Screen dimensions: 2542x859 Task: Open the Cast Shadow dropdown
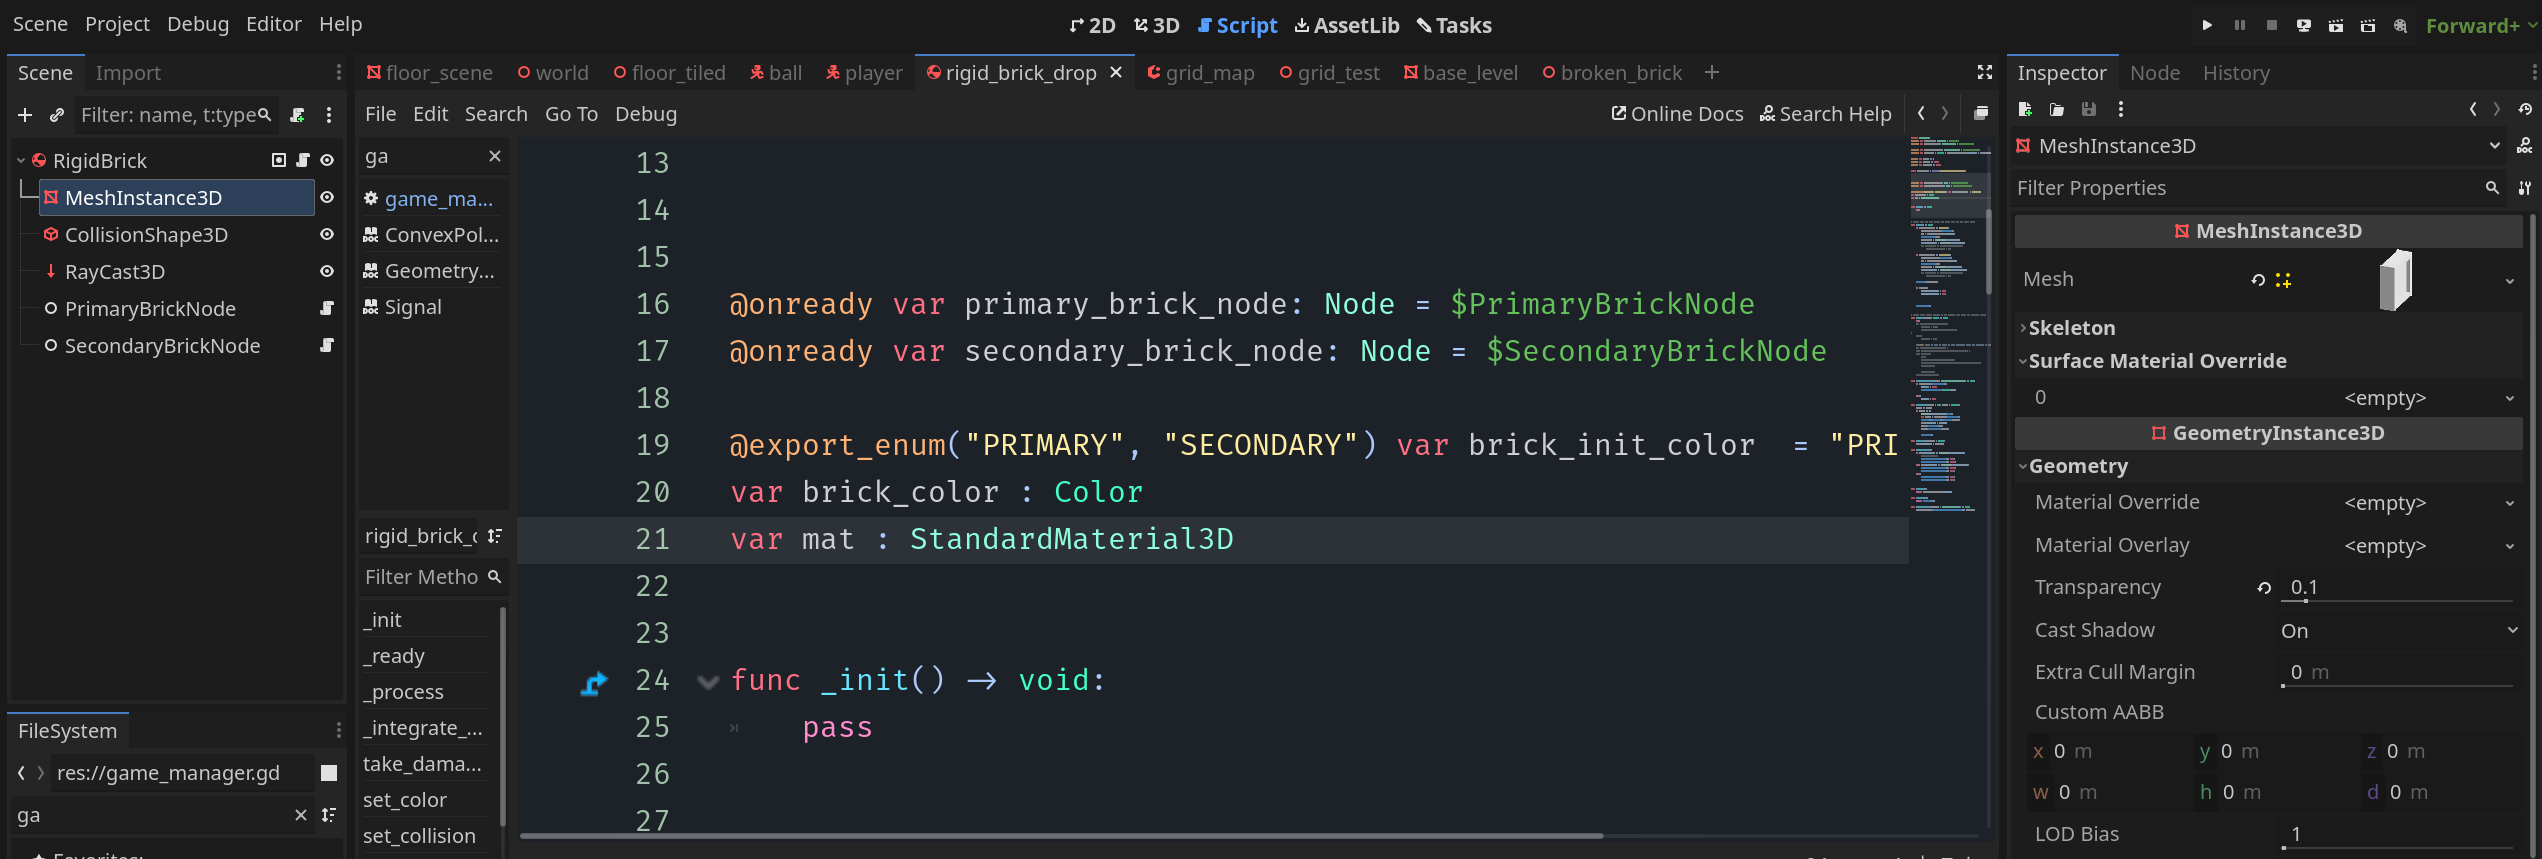pyautogui.click(x=2399, y=631)
